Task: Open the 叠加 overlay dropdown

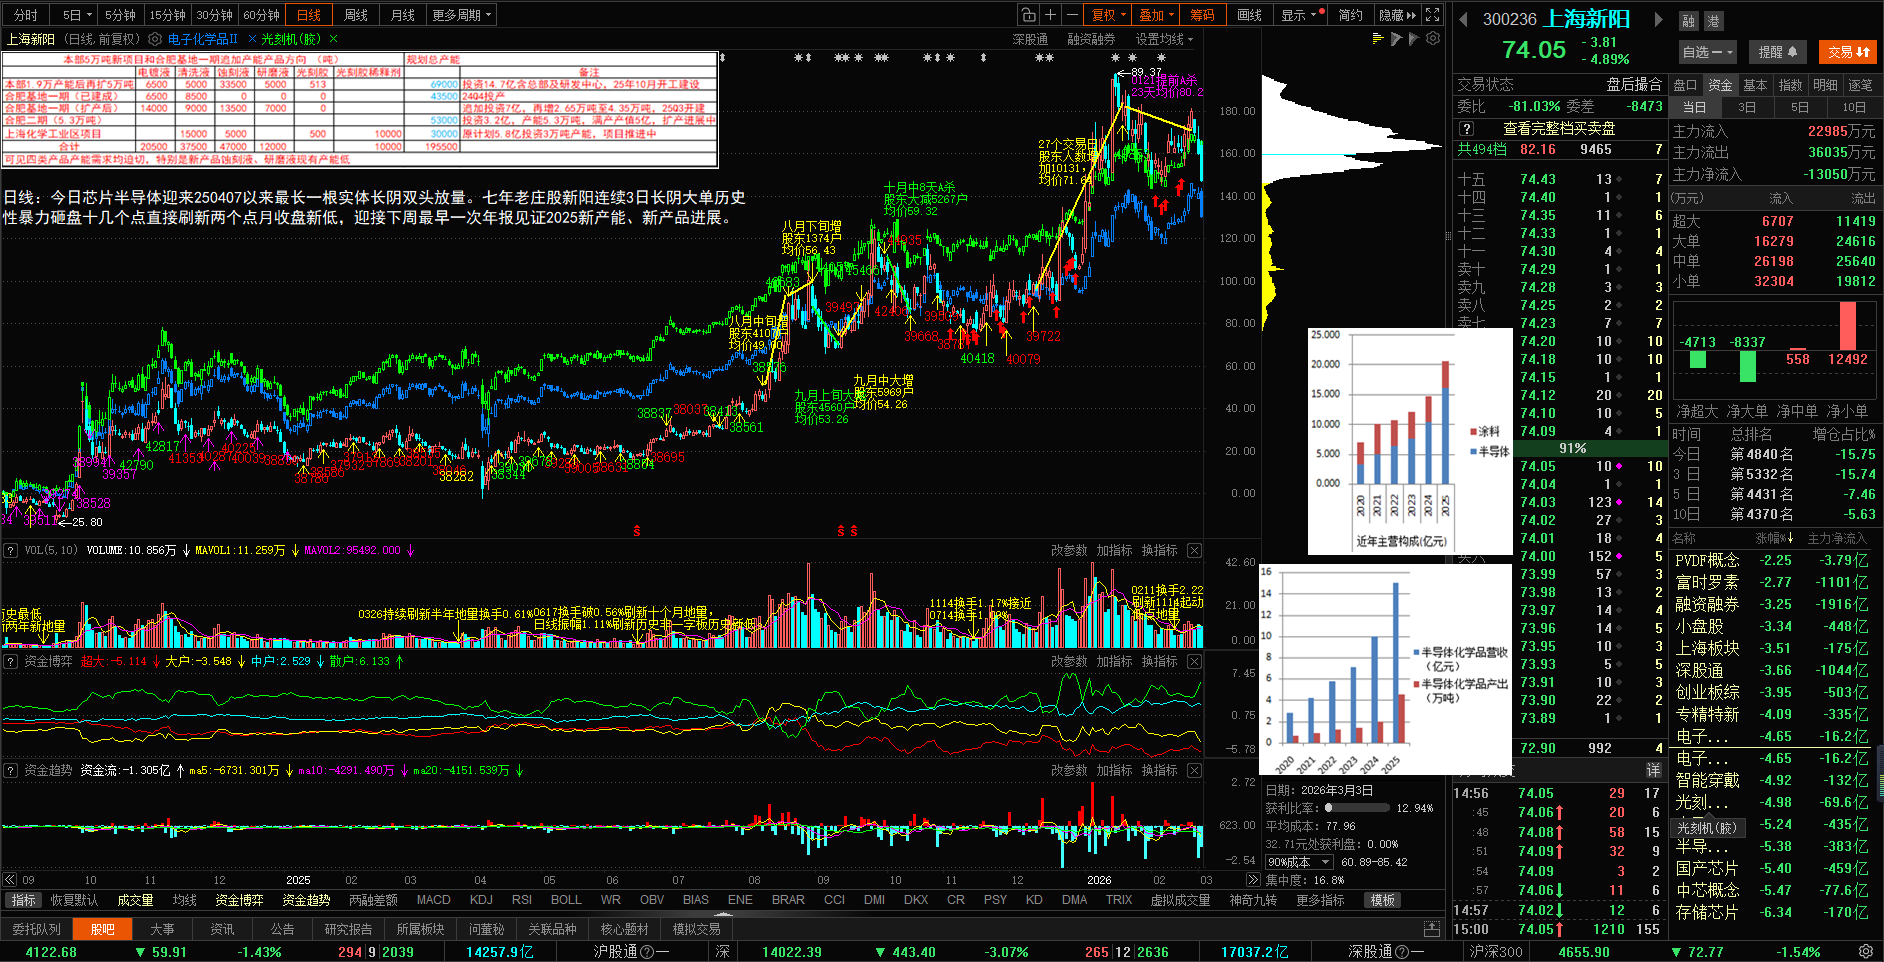Action: [x=1156, y=15]
